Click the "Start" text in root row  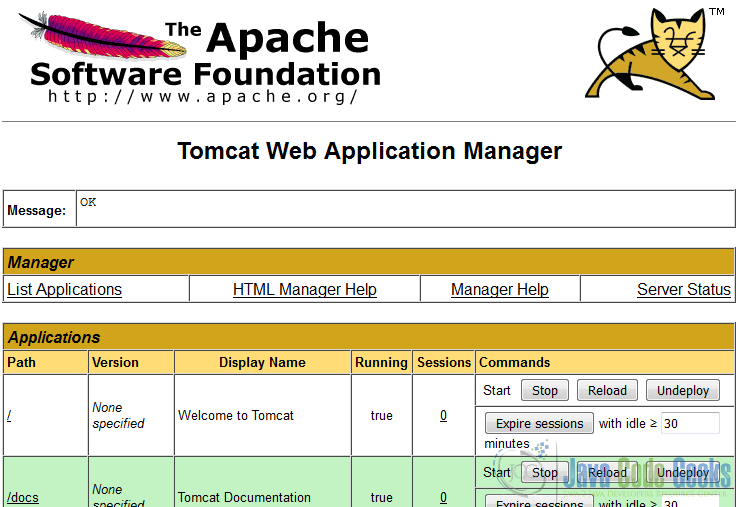[497, 391]
